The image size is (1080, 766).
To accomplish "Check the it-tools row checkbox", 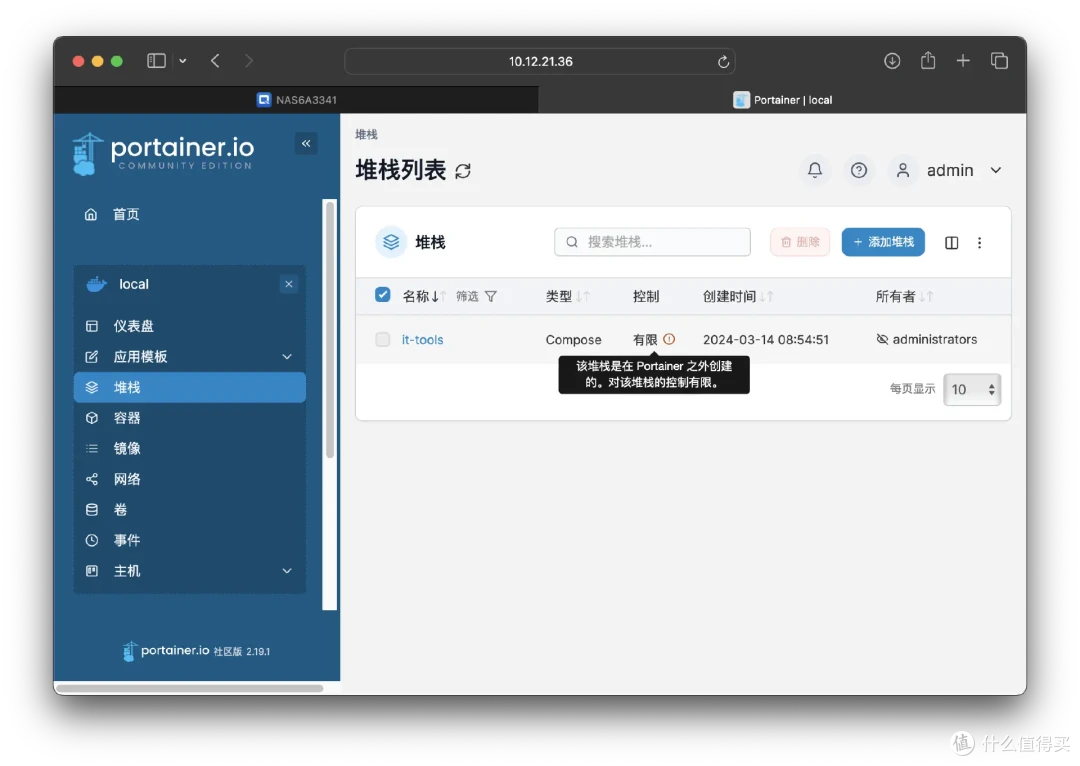I will (382, 339).
